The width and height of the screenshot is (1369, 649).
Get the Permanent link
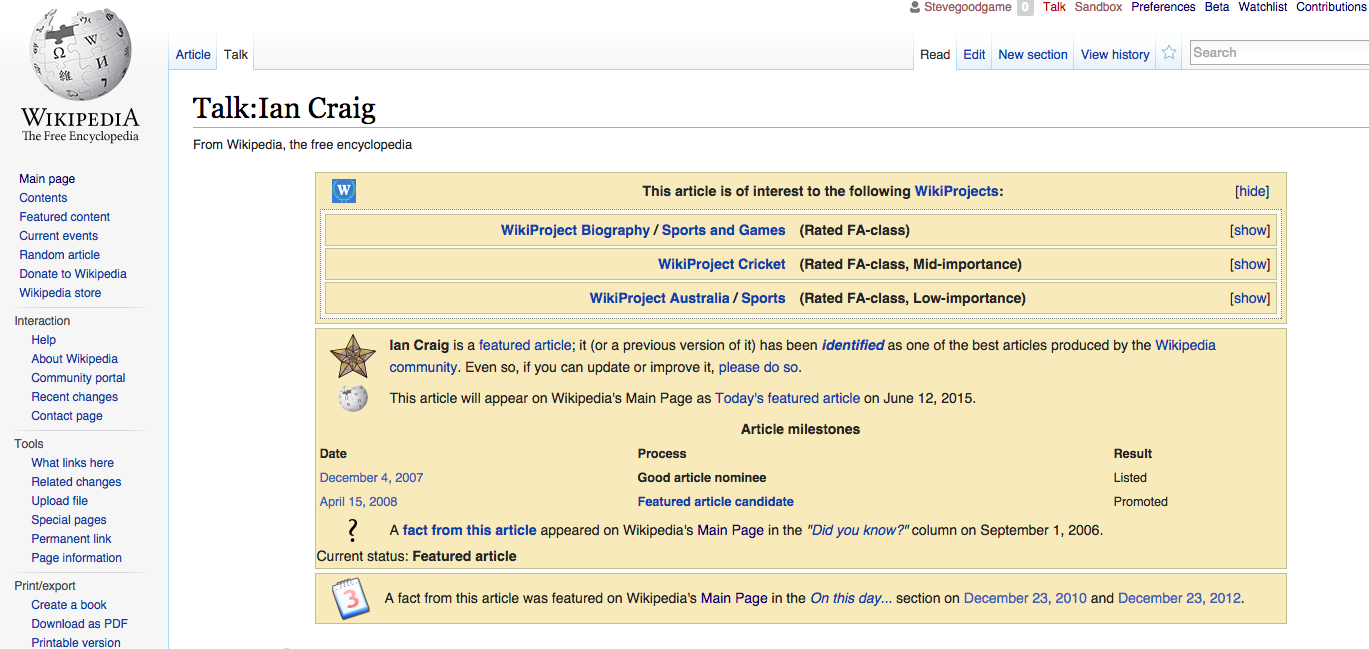click(x=72, y=539)
